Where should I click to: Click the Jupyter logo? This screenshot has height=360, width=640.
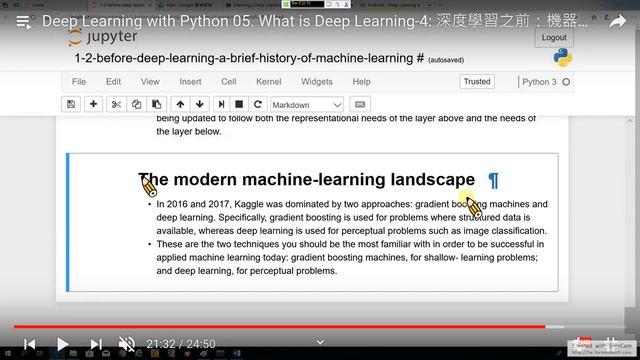(103, 37)
